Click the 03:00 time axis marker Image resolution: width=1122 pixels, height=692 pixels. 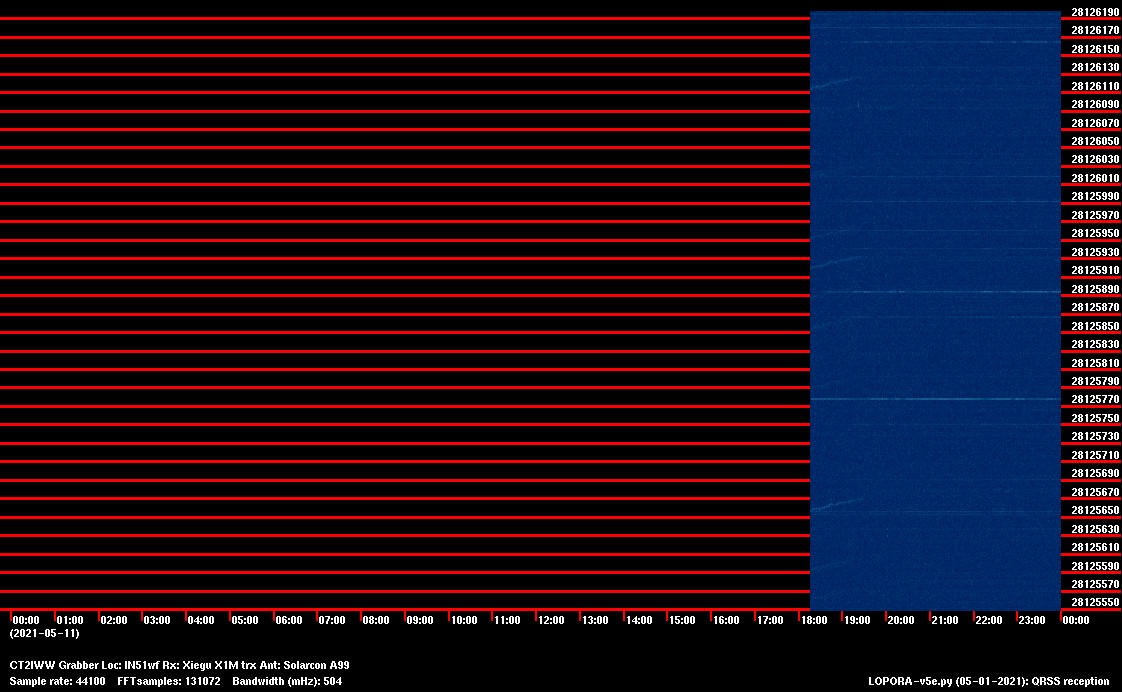point(157,620)
